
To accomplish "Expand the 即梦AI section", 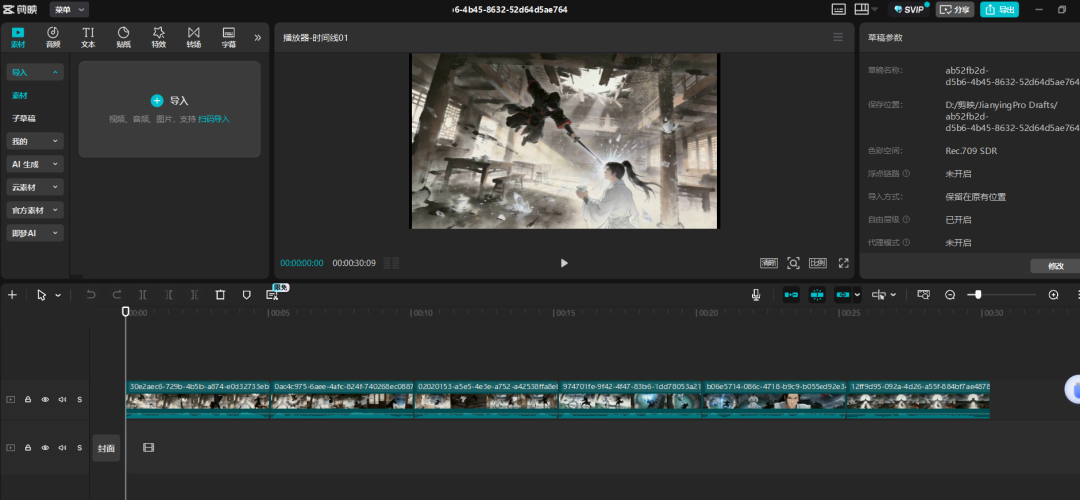I will click(x=35, y=233).
